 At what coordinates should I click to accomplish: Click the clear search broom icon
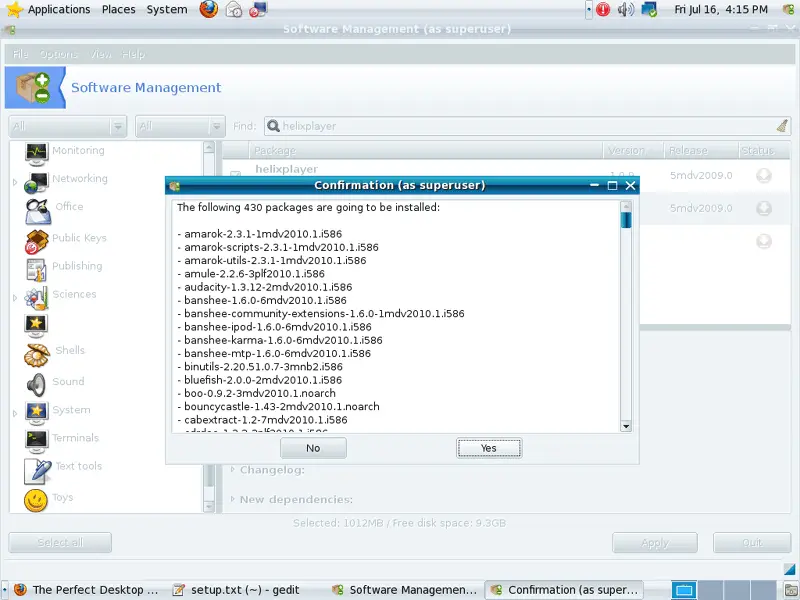tap(782, 126)
